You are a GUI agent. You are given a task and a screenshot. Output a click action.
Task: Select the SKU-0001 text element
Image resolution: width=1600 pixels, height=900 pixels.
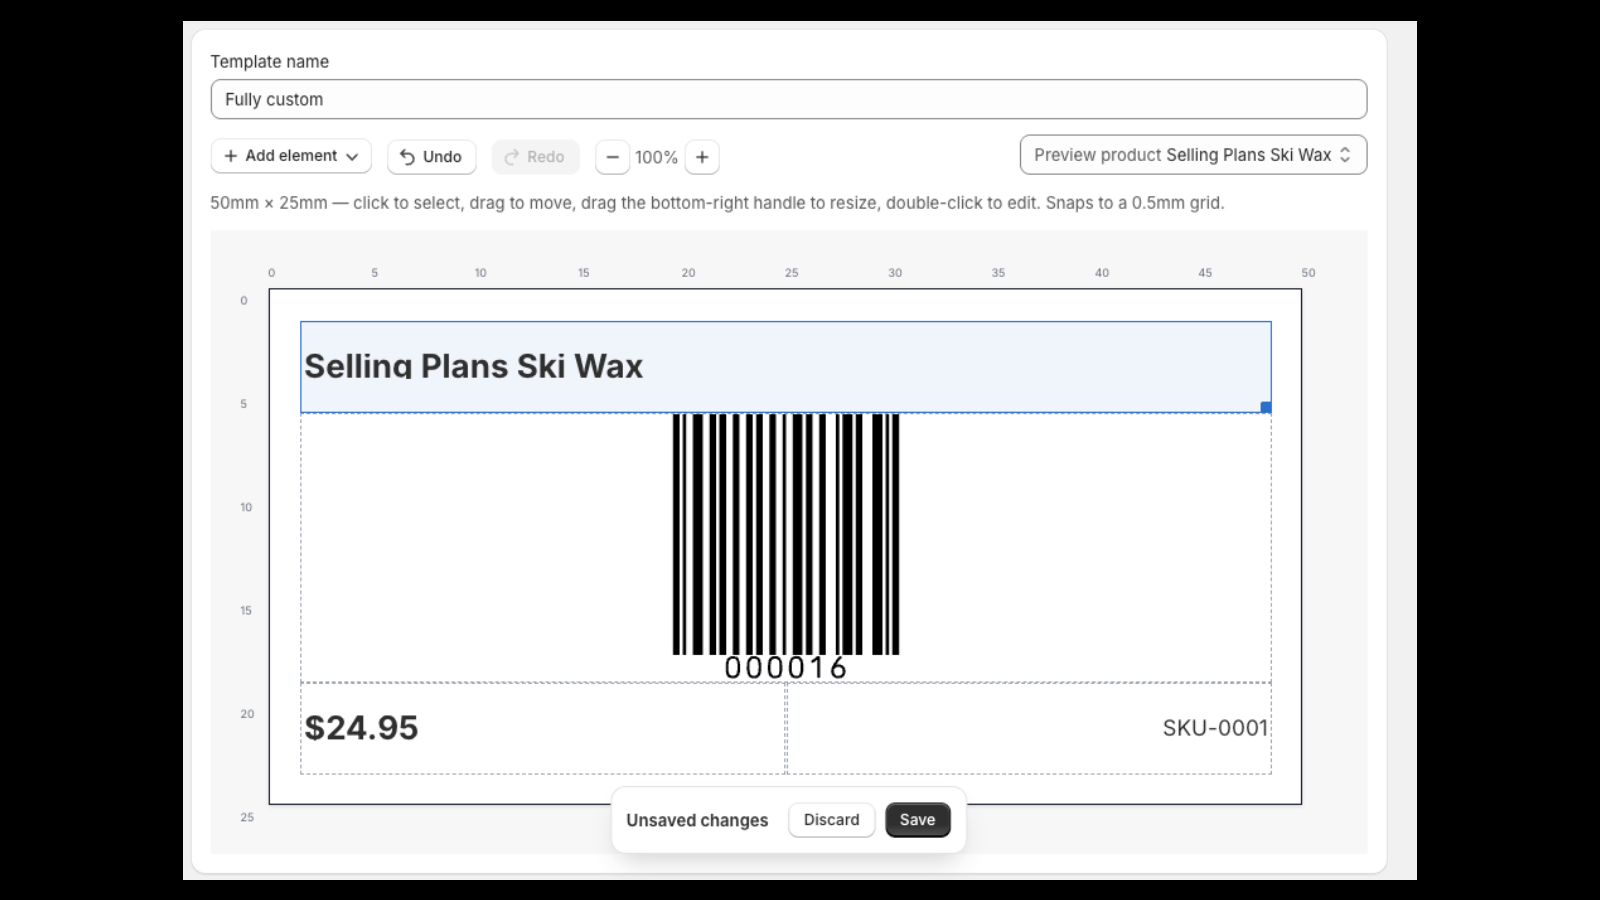[x=1029, y=728]
